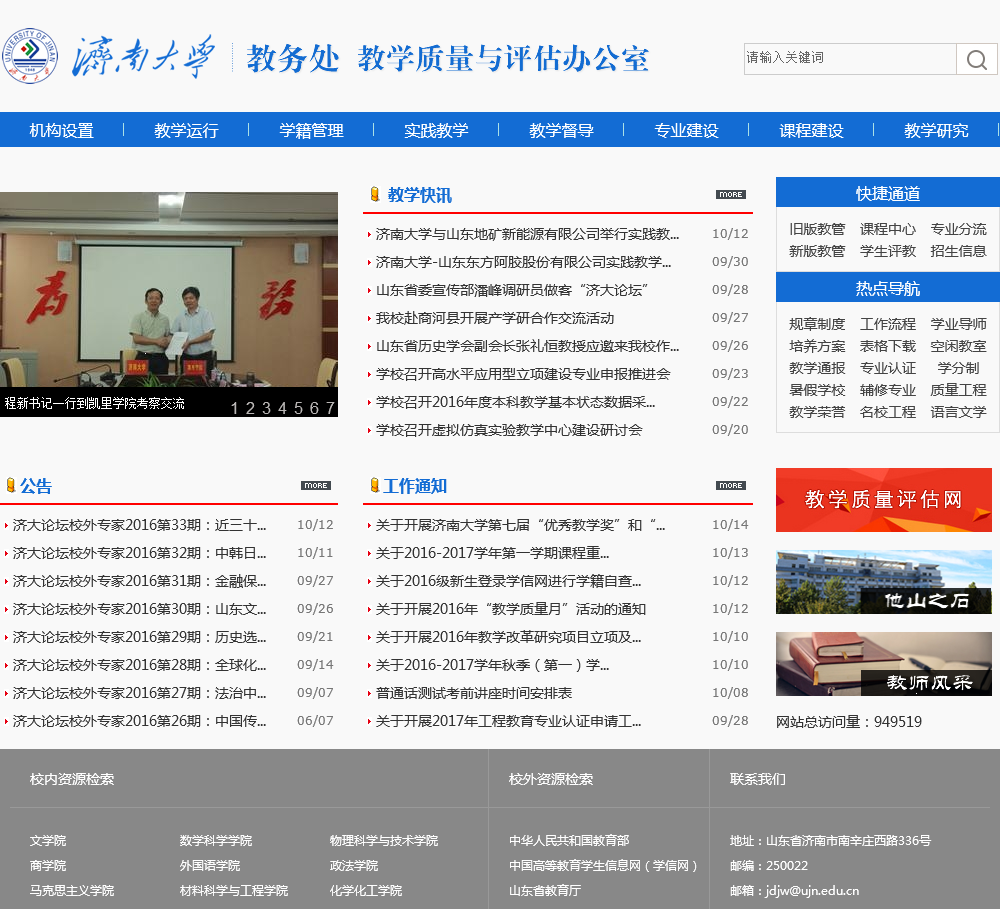1000x909 pixels.
Task: Open the 学籍管理 menu
Action: (311, 130)
